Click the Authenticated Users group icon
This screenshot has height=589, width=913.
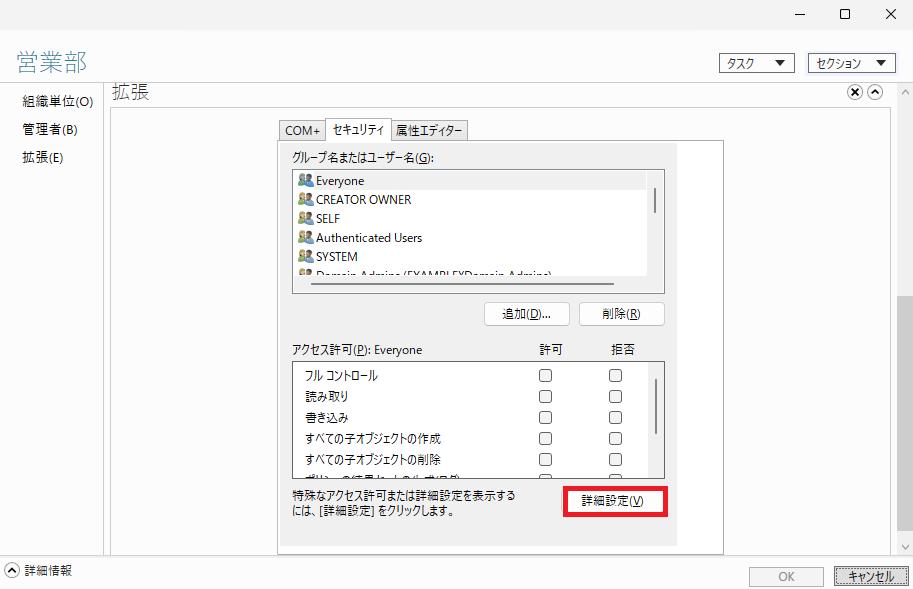306,237
